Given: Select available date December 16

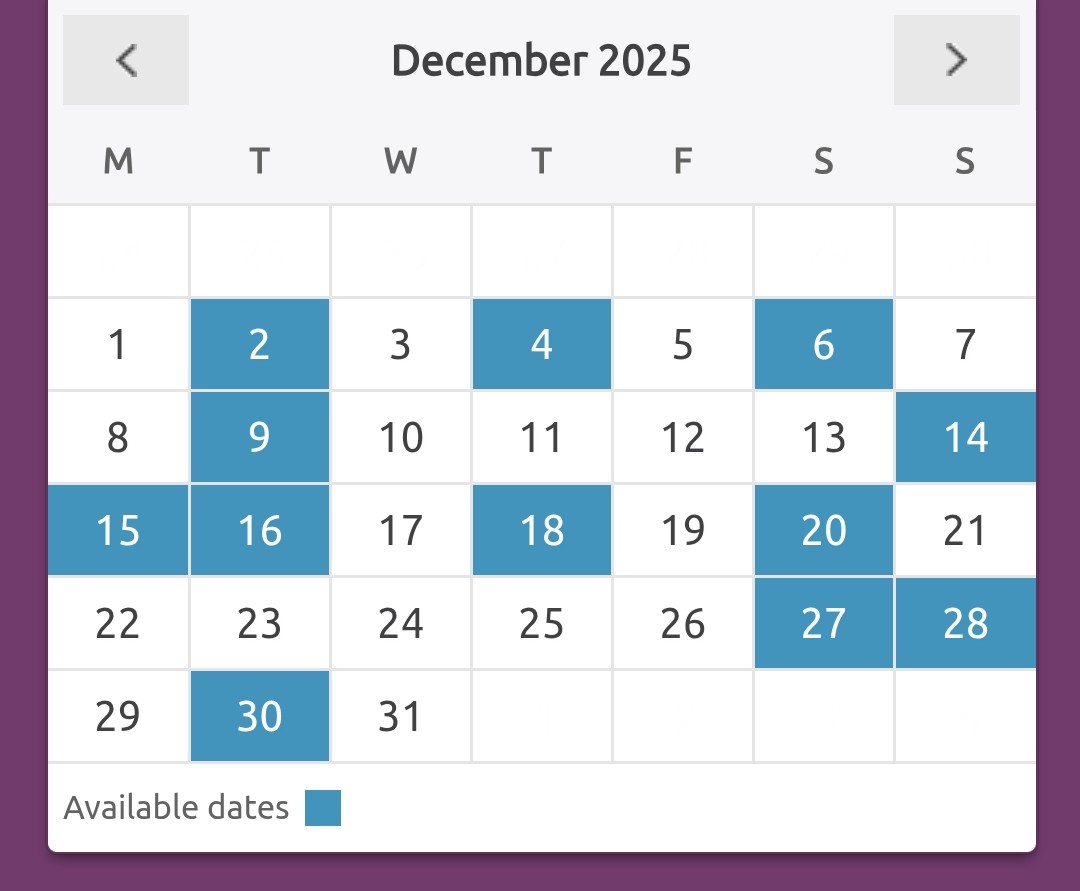Looking at the screenshot, I should (x=260, y=530).
